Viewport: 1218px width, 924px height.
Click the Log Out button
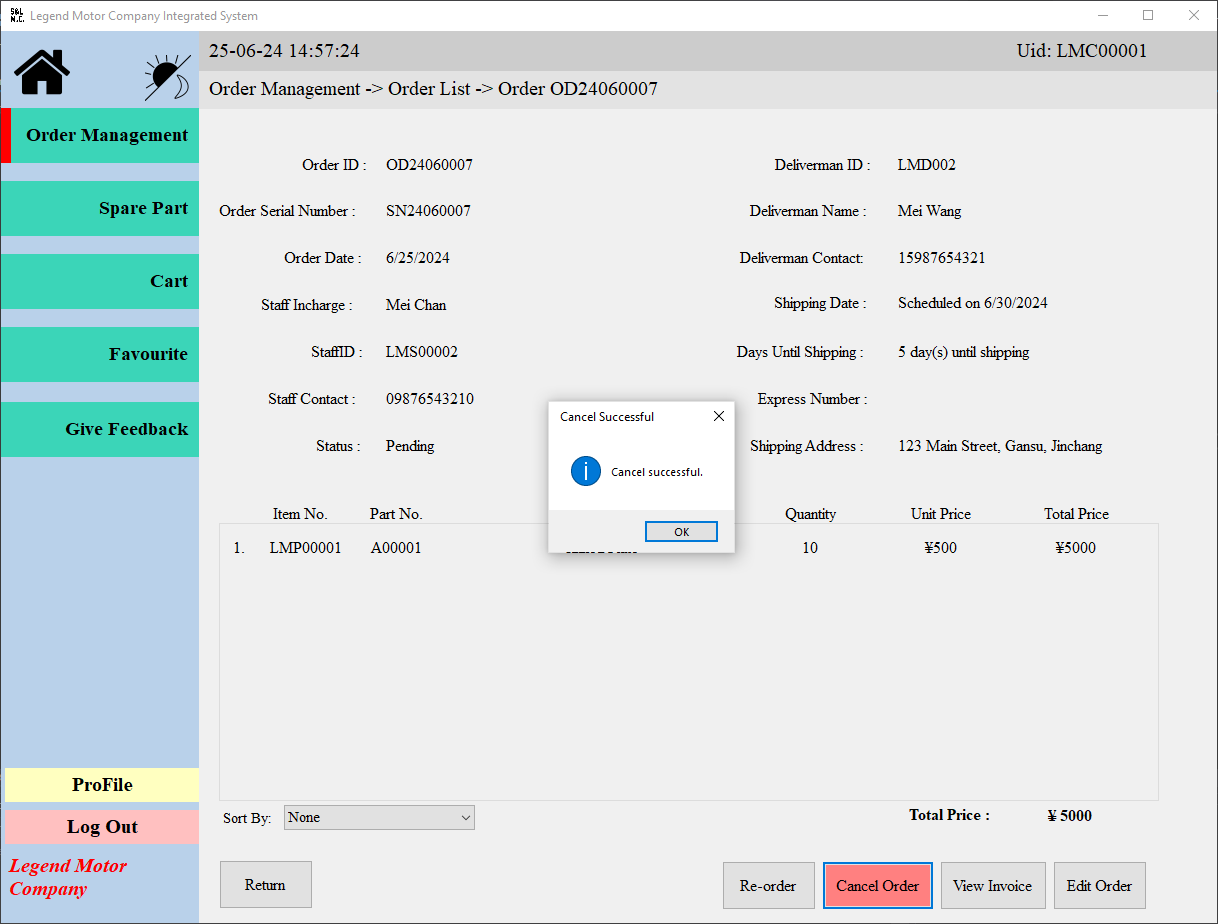[x=102, y=827]
